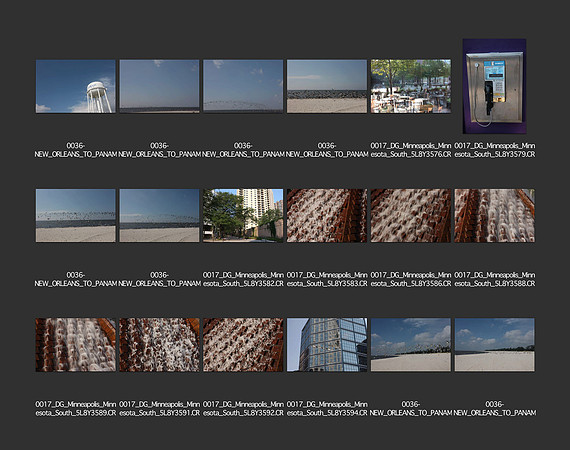Open the payphone photo thumbnail
The width and height of the screenshot is (570, 450).
(x=494, y=86)
